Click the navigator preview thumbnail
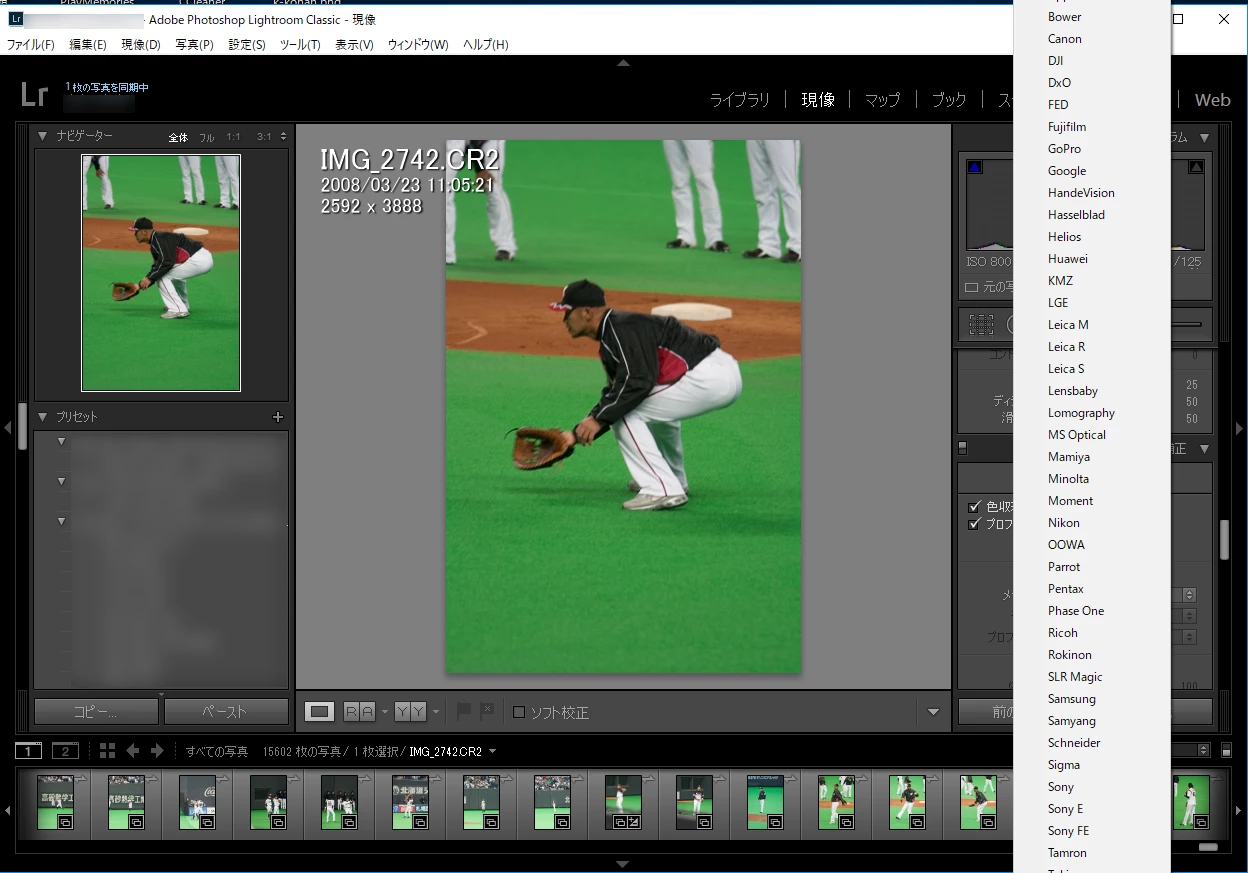 [x=161, y=273]
